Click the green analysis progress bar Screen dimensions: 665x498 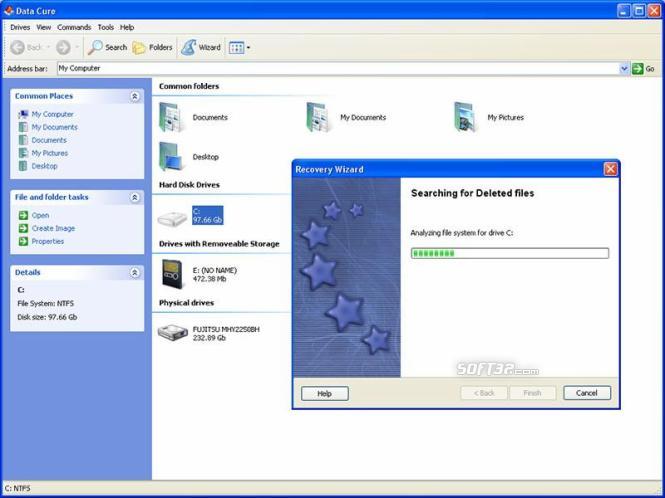click(510, 253)
